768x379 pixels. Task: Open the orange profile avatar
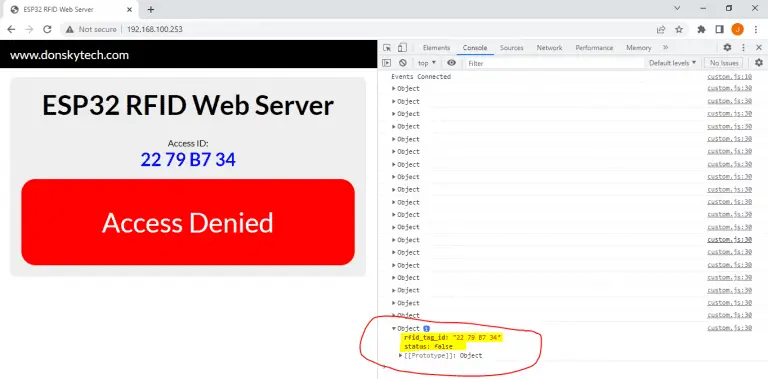pyautogui.click(x=737, y=29)
